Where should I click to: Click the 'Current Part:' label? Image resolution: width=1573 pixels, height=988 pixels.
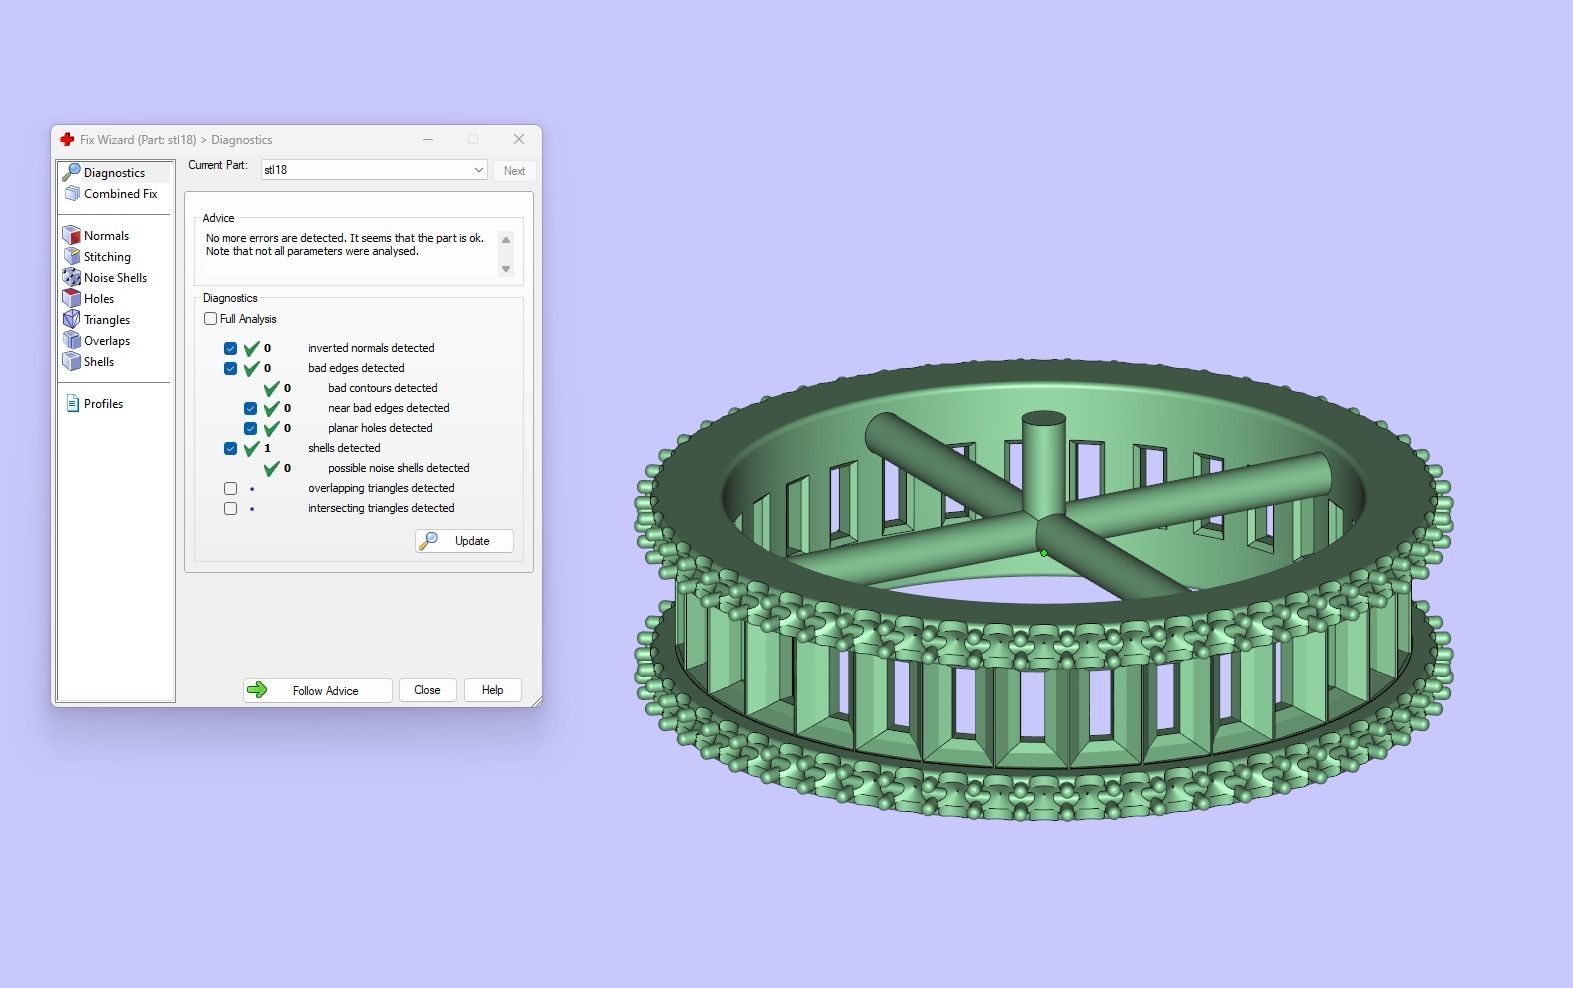point(218,165)
